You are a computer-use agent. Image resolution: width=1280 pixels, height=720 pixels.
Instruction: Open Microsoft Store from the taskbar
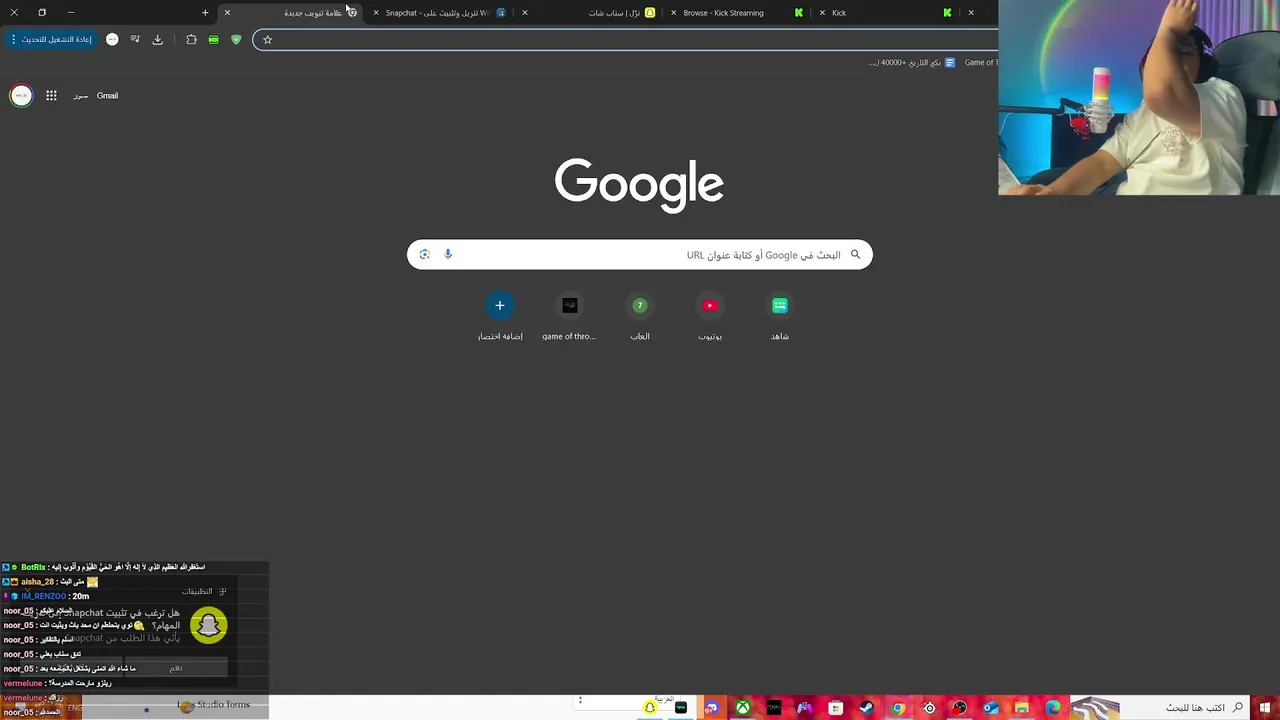(836, 708)
